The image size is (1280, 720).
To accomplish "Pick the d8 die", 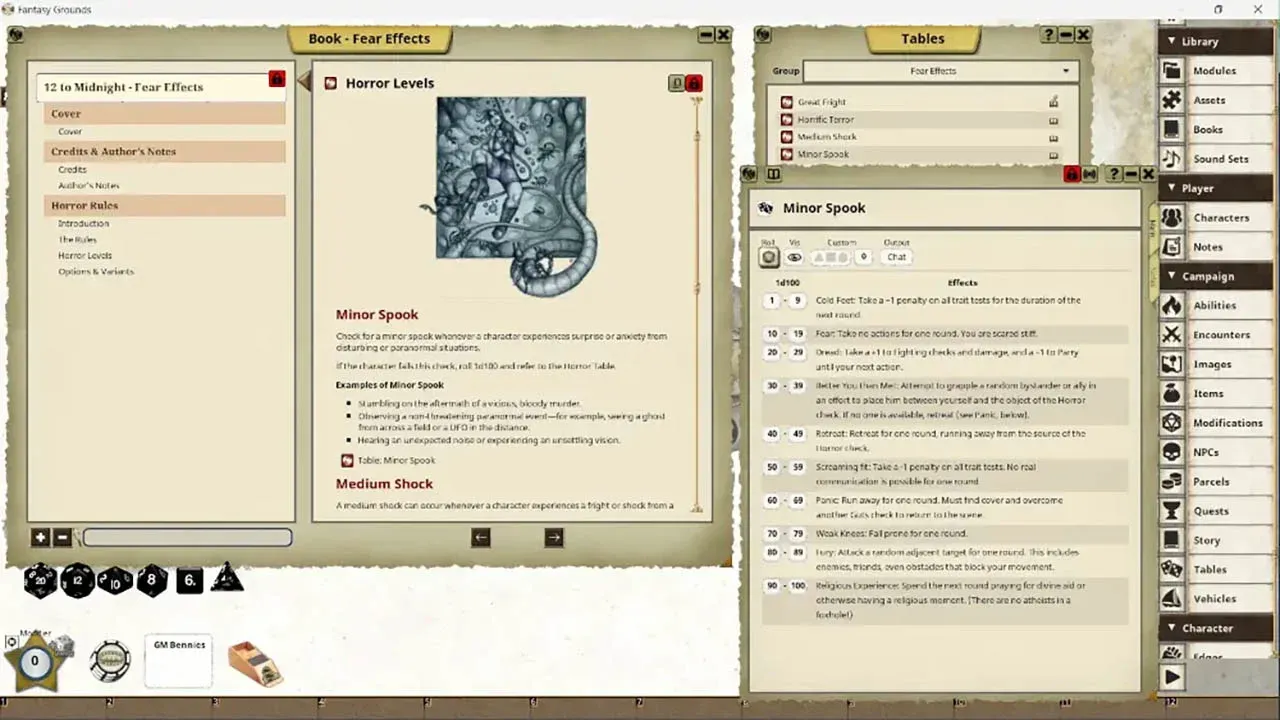I will point(152,580).
